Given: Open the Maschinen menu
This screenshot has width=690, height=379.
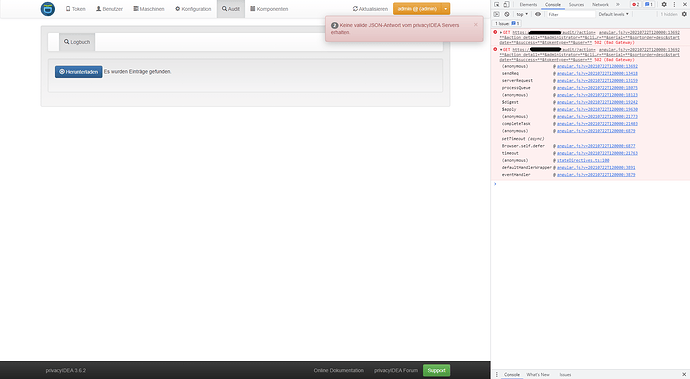Looking at the screenshot, I should click(x=149, y=9).
